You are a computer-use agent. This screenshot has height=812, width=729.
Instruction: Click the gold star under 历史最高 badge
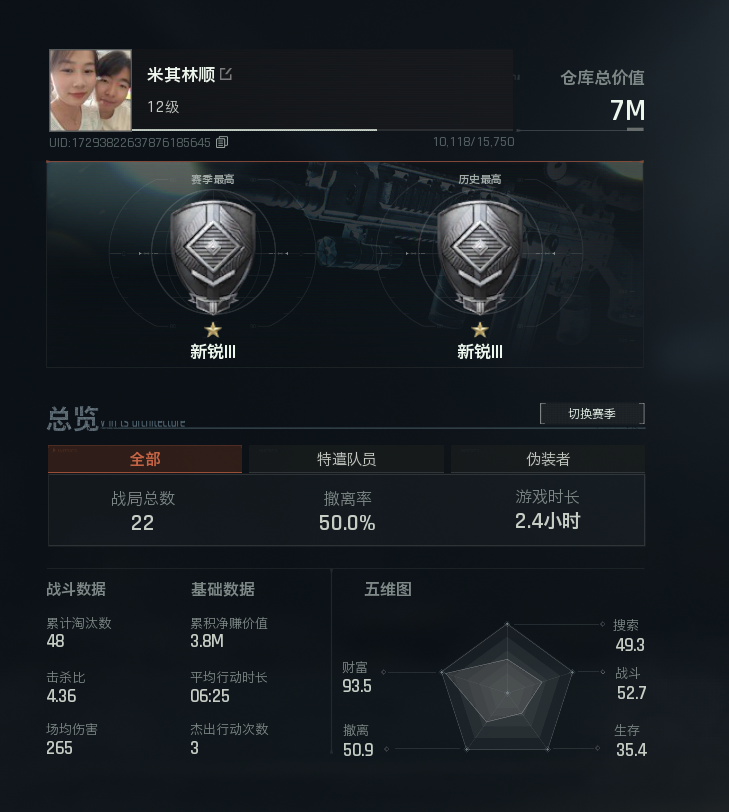480,330
